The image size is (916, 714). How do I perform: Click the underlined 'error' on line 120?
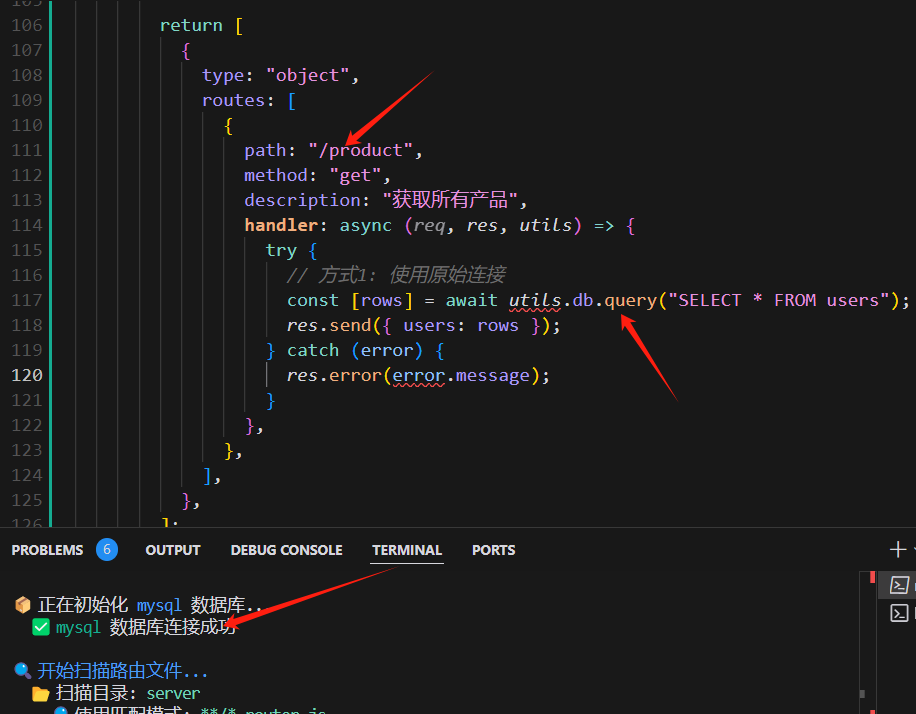[418, 376]
